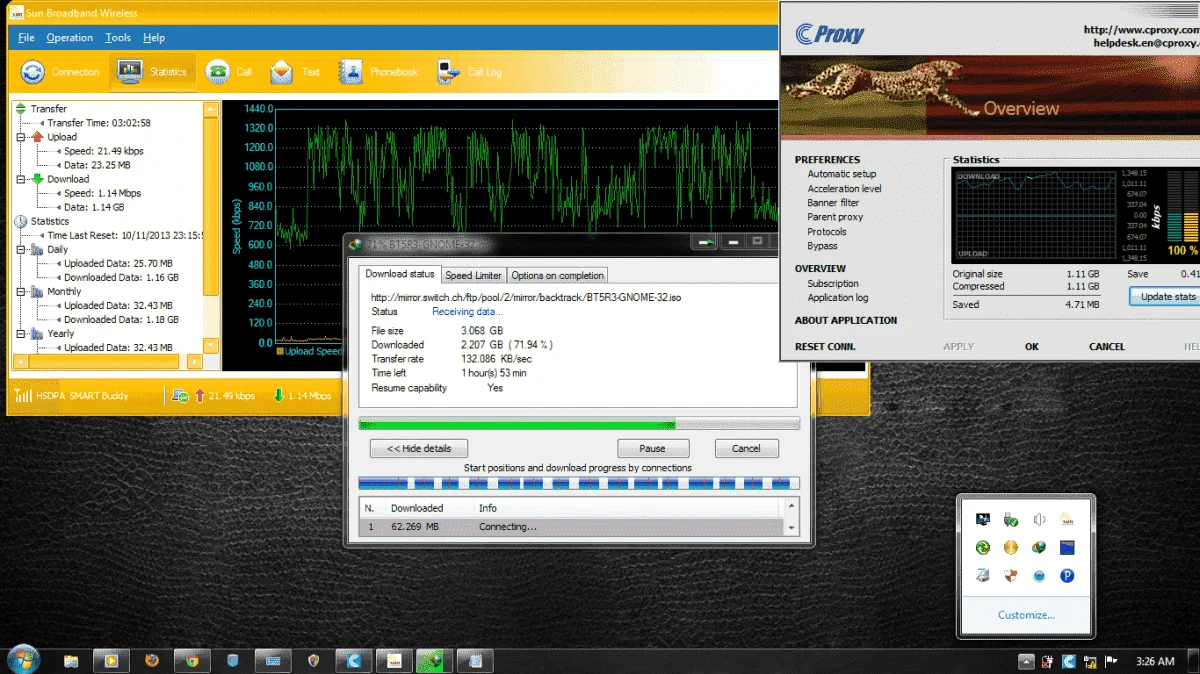This screenshot has height=674, width=1200.
Task: Open Banner filter preference
Action: point(833,203)
